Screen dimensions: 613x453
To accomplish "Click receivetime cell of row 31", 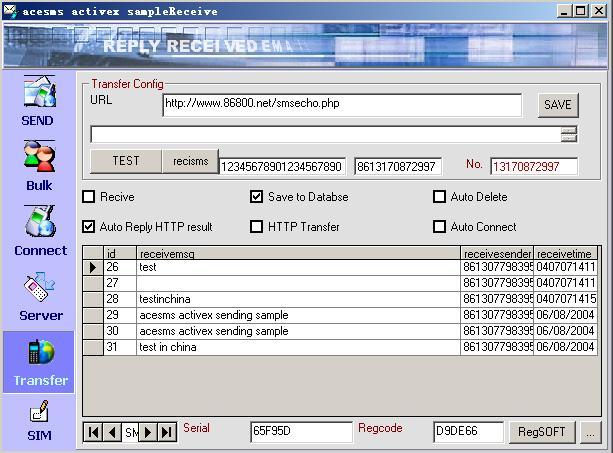I will (565, 347).
